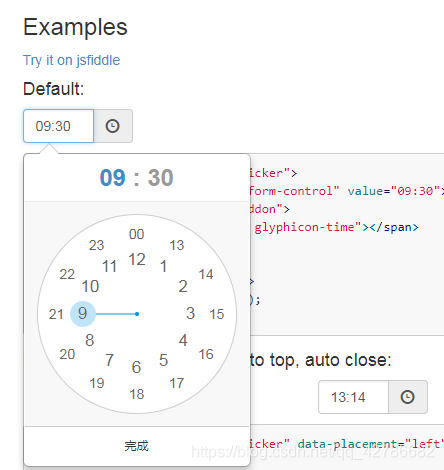The height and width of the screenshot is (470, 444).
Task: Click the 完成 done button
Action: coord(137,446)
